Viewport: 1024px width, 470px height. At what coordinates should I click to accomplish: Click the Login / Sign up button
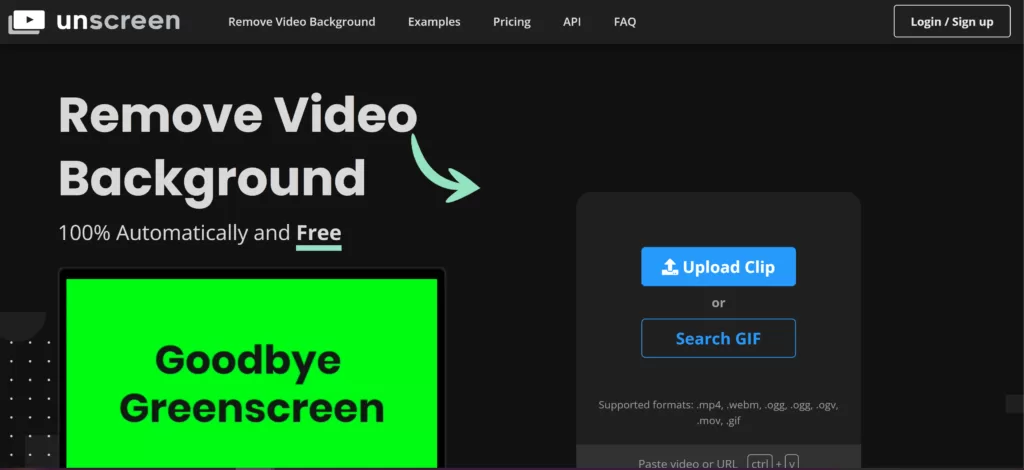[x=952, y=22]
